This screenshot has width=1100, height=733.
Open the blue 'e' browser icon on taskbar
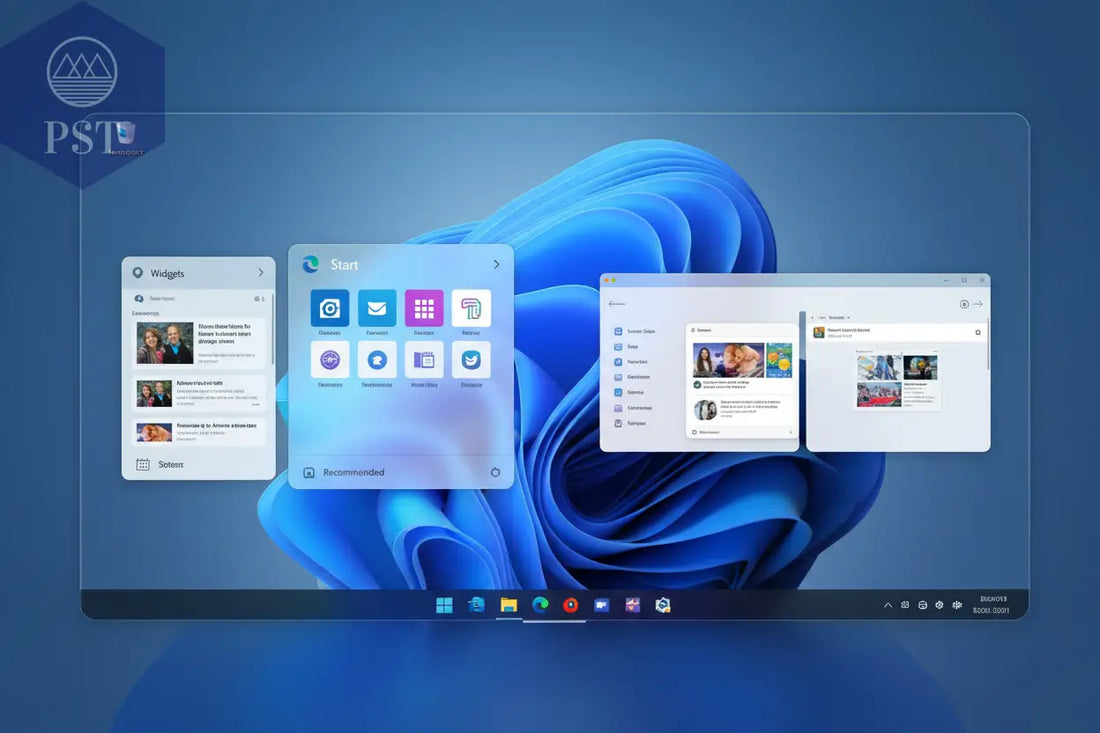pyautogui.click(x=476, y=605)
